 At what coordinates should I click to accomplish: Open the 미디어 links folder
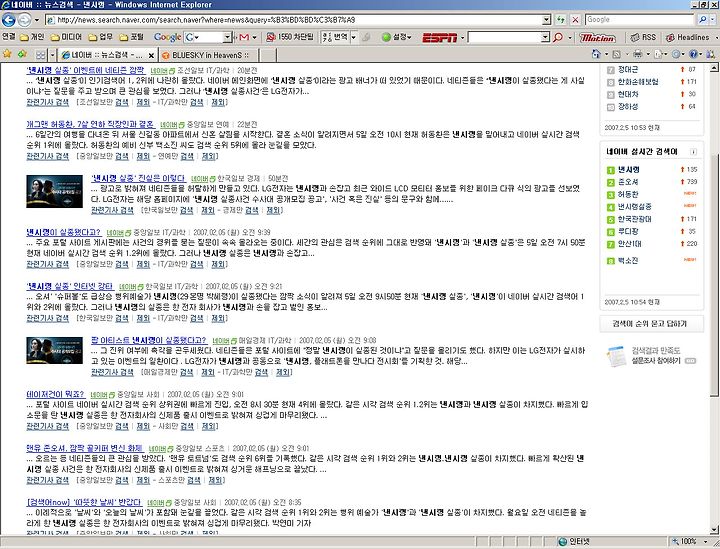[67, 37]
